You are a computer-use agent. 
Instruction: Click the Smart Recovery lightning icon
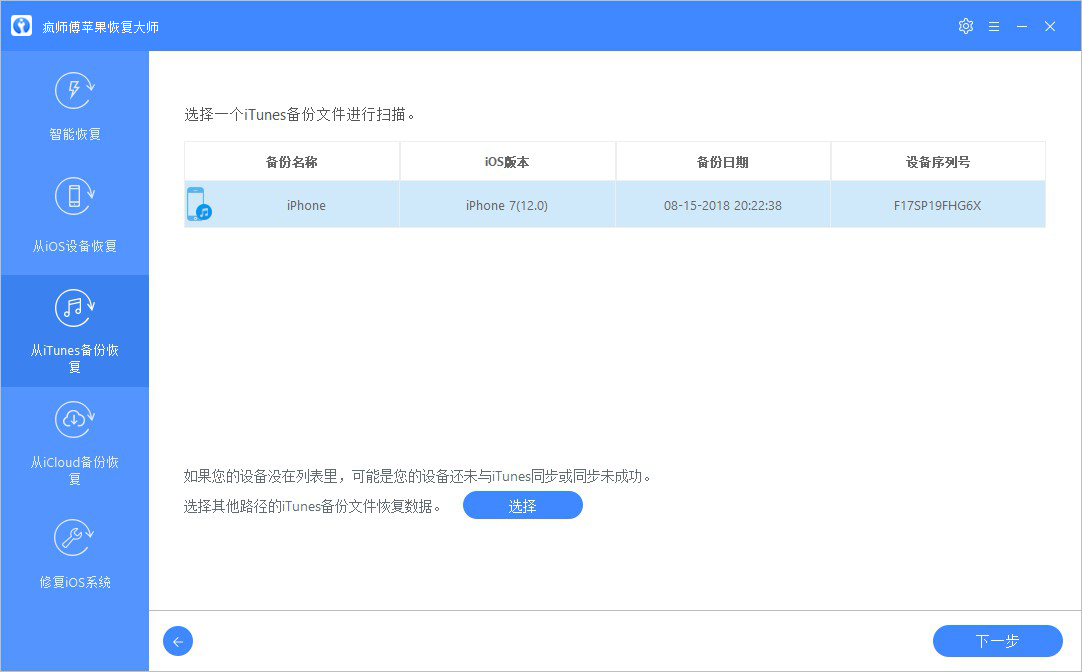(75, 92)
